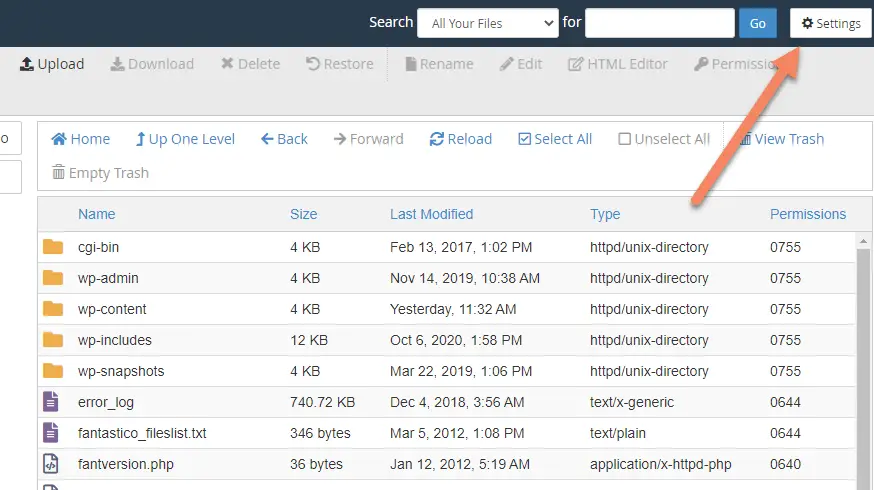Open Settings with the gear icon
Image resolution: width=874 pixels, height=490 pixels.
click(x=807, y=23)
